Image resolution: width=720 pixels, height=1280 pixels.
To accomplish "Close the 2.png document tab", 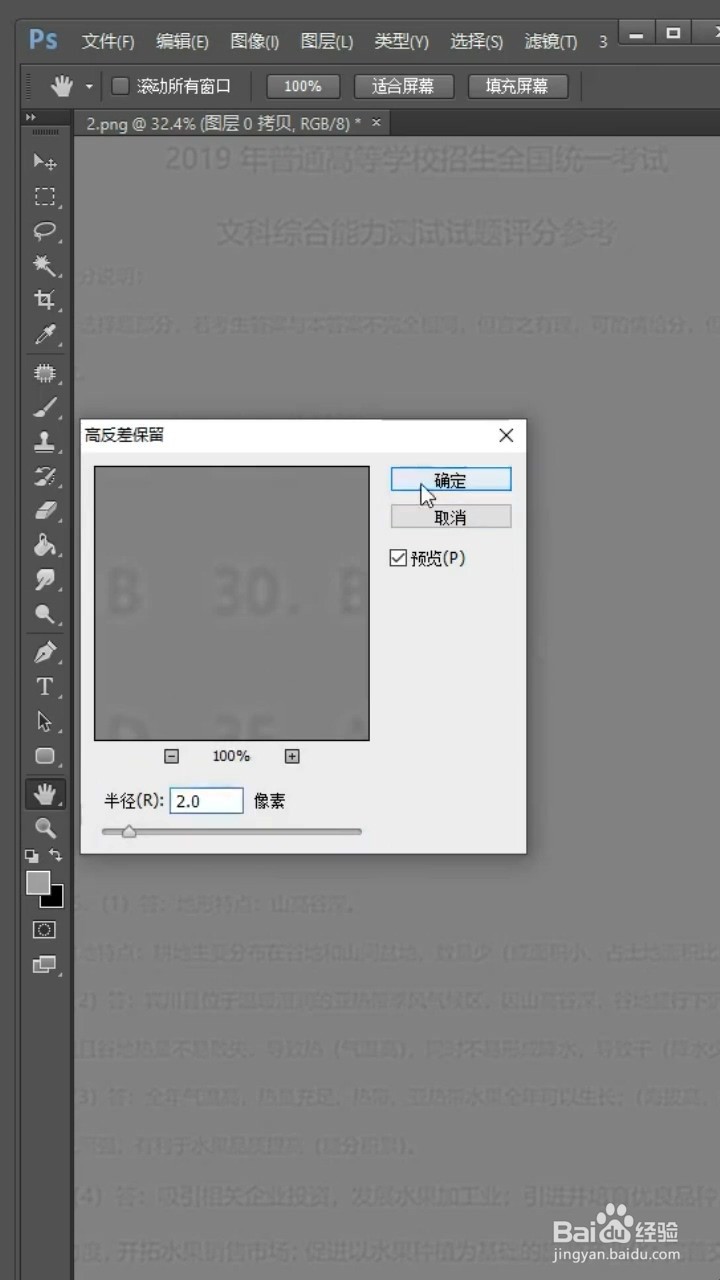I will pyautogui.click(x=376, y=123).
